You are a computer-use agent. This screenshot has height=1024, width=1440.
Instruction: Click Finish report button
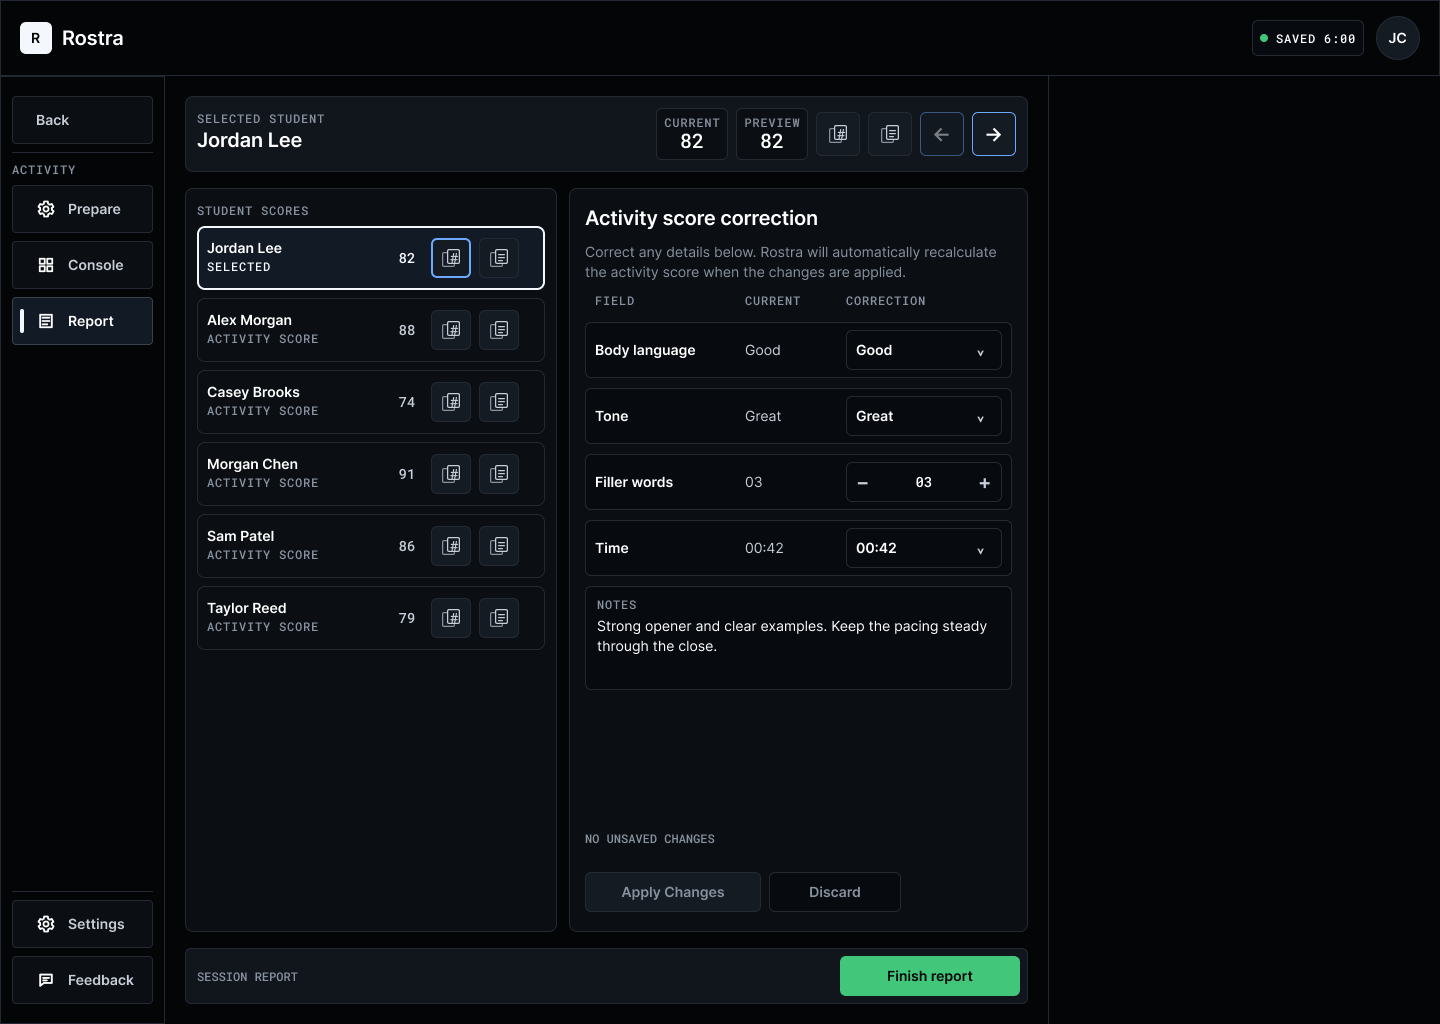coord(930,976)
